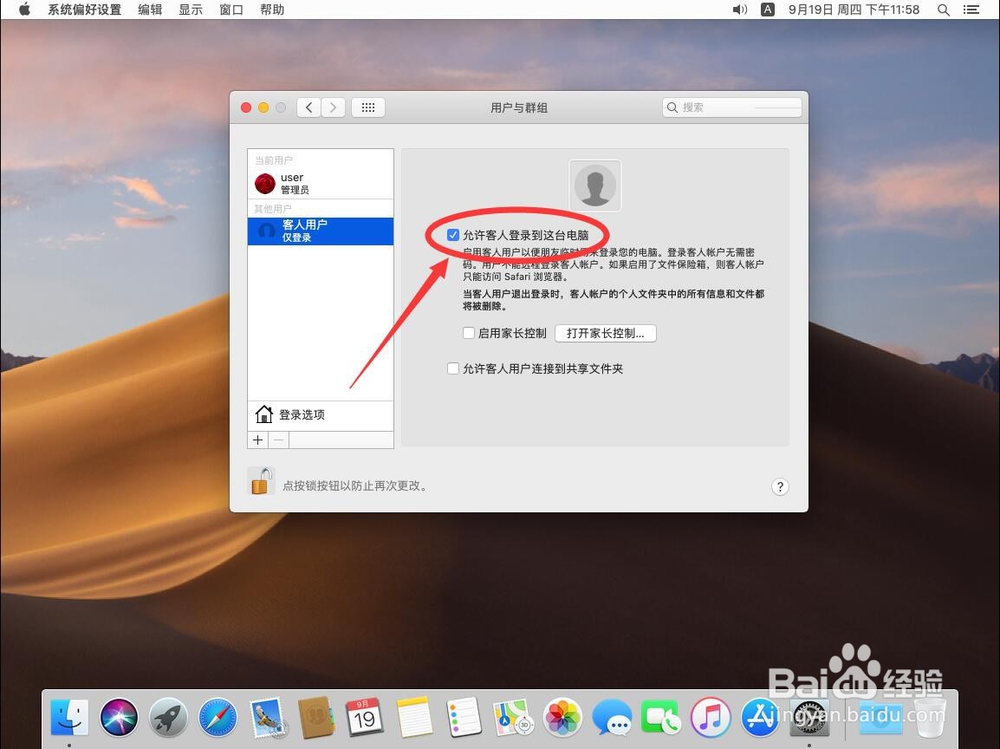Open the show-all preferences grid icon
This screenshot has height=749, width=1000.
368,107
